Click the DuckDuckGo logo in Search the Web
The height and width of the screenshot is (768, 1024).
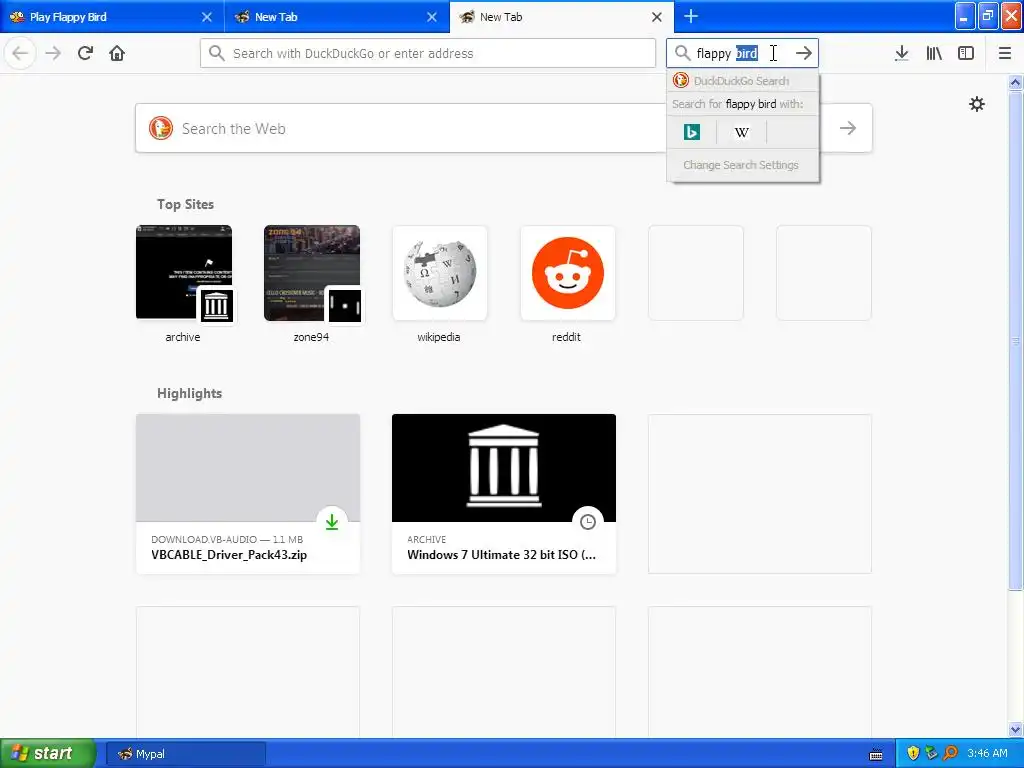pos(161,128)
